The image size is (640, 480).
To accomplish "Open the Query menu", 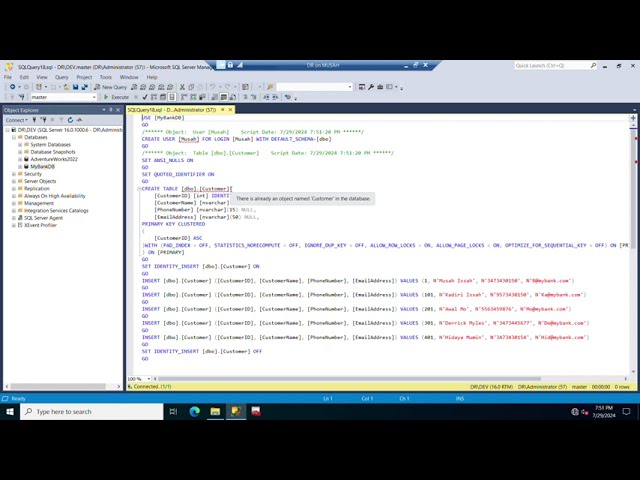I will click(62, 77).
